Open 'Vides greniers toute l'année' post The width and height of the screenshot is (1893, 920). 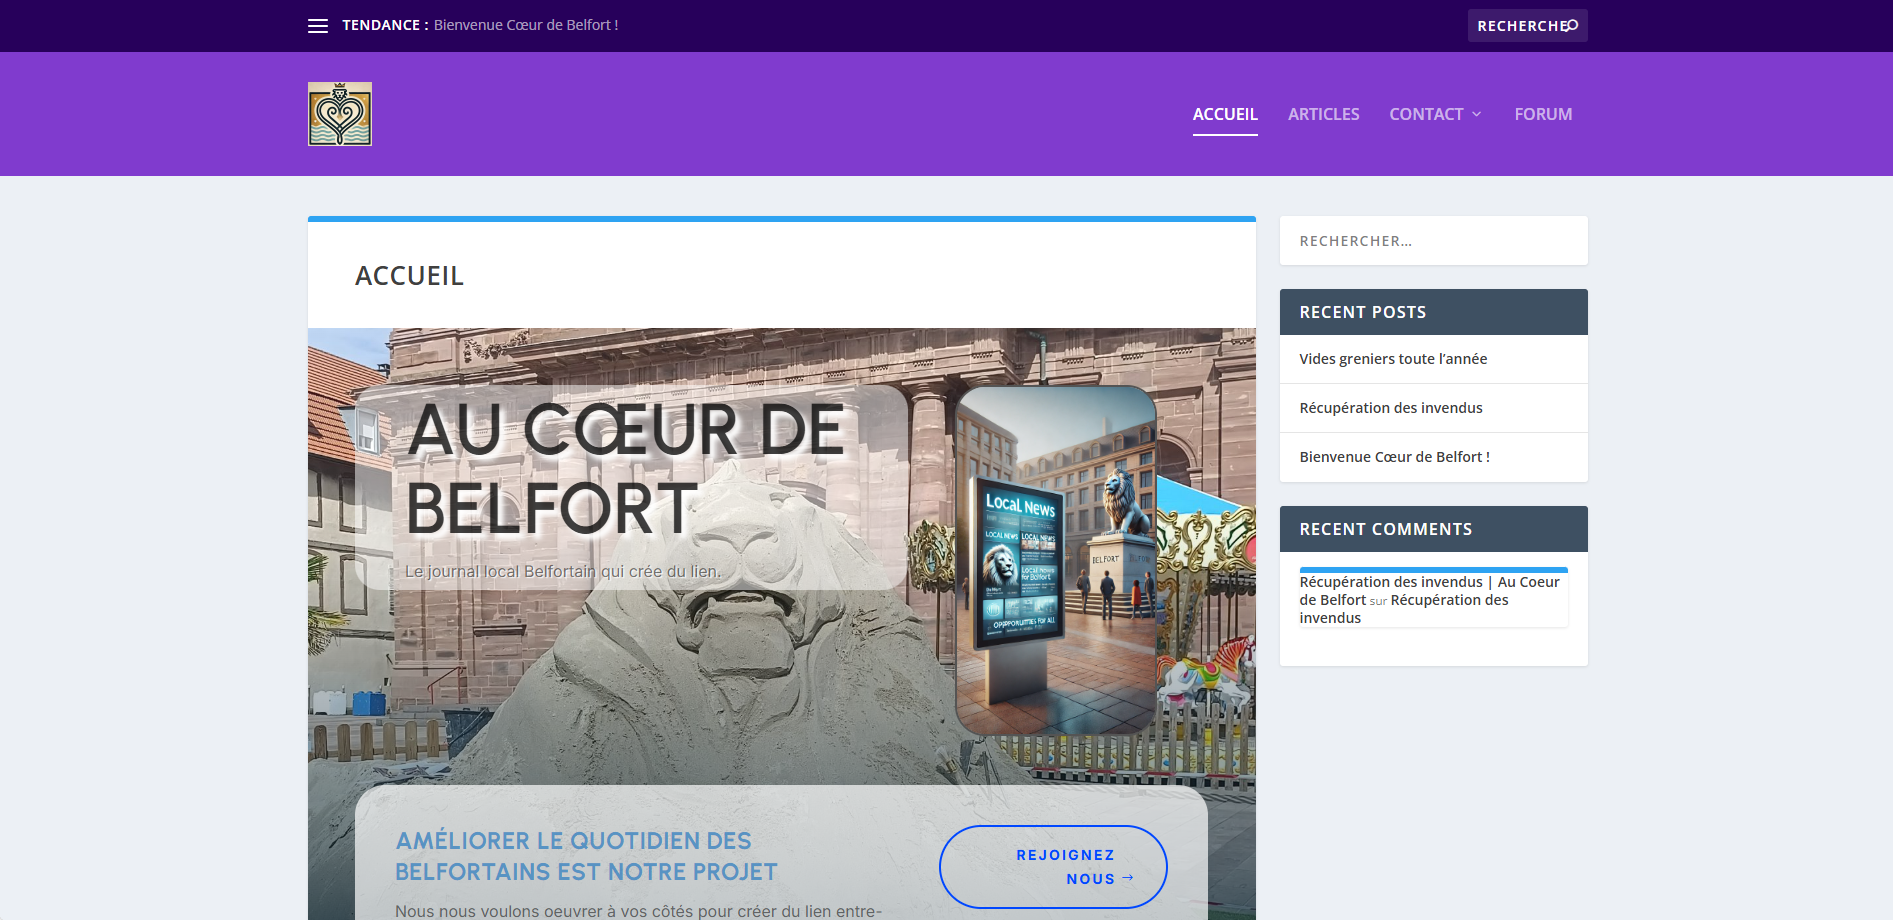pos(1392,359)
